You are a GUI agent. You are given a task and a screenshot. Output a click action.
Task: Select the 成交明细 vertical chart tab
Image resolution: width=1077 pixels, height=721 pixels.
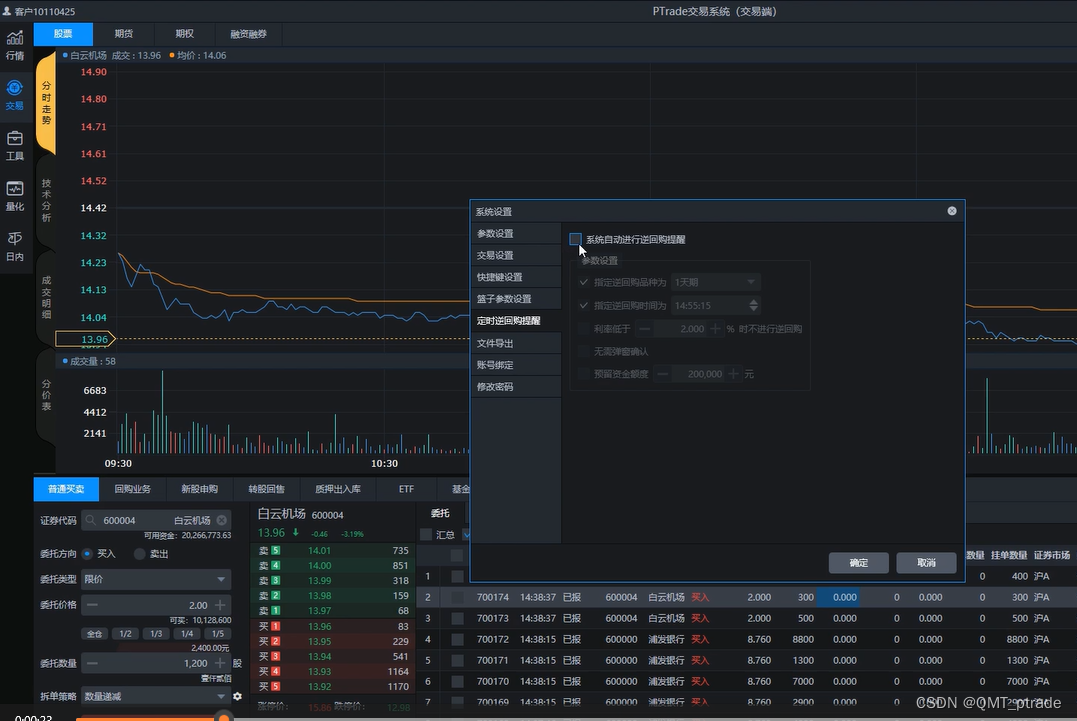pos(46,297)
